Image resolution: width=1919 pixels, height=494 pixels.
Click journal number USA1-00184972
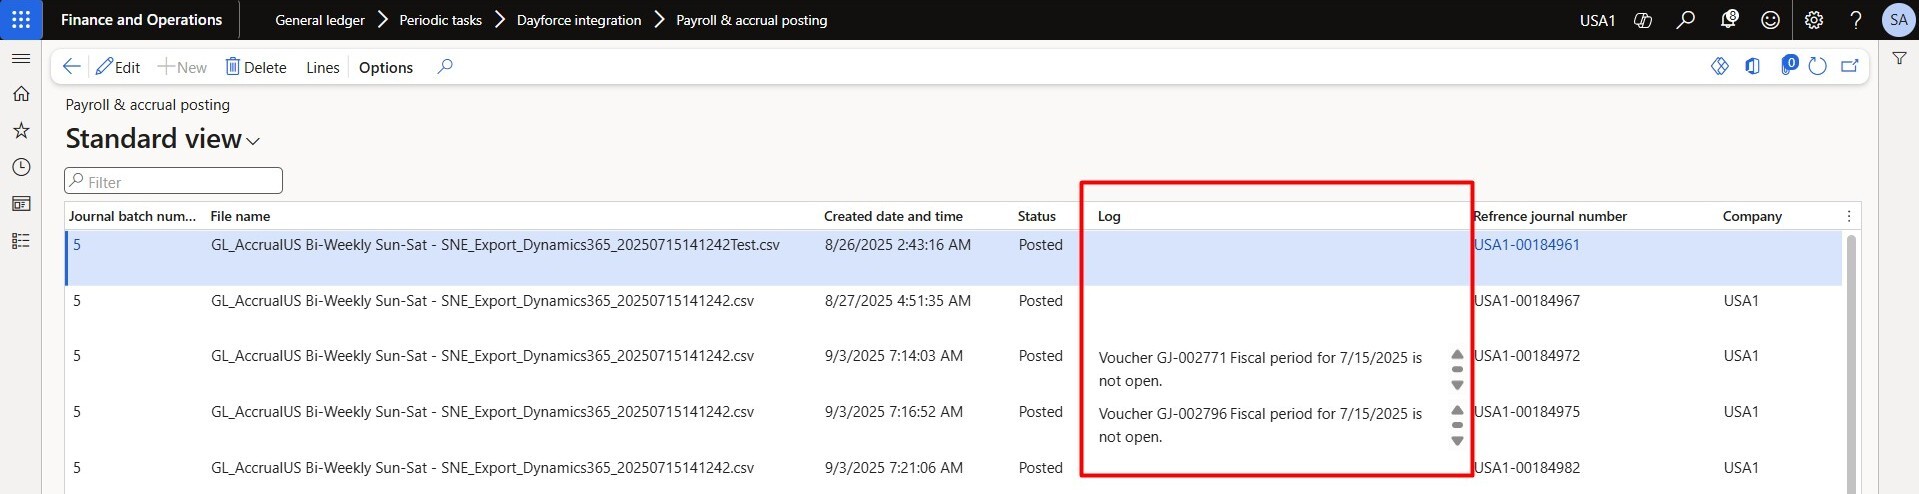(x=1526, y=356)
